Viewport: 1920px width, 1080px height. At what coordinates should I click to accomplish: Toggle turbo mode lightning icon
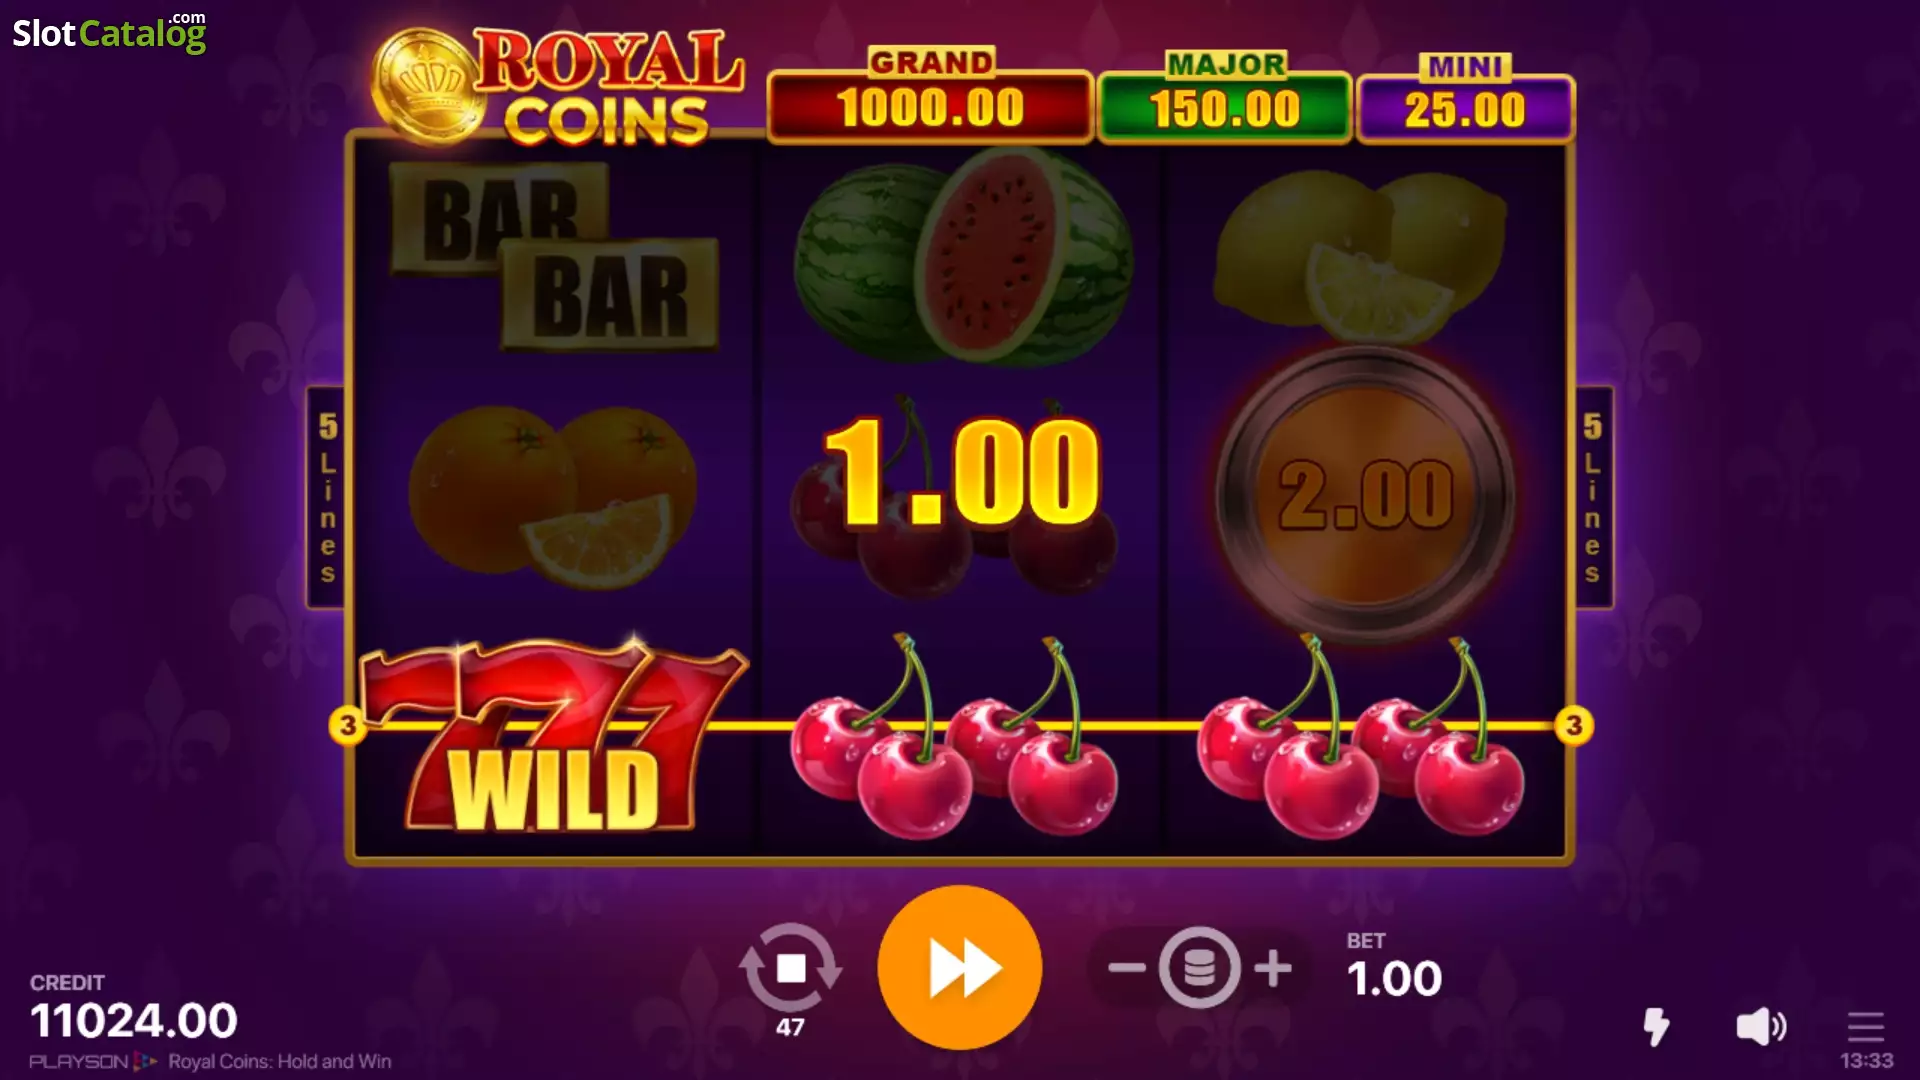click(1656, 1026)
